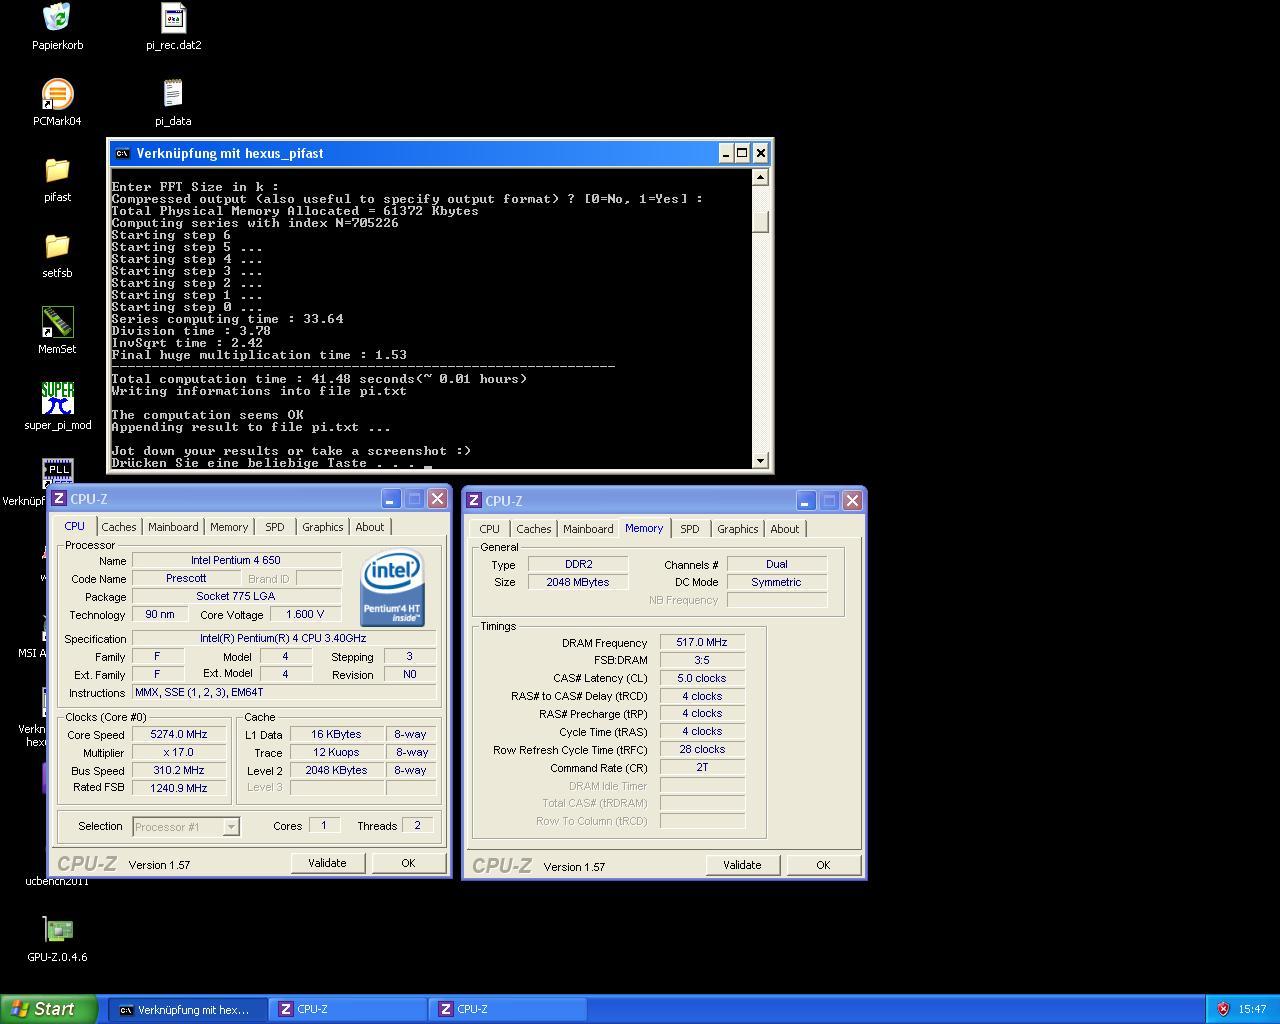Click the Multiplier x 17.0 value
This screenshot has height=1024, width=1280.
tap(179, 752)
